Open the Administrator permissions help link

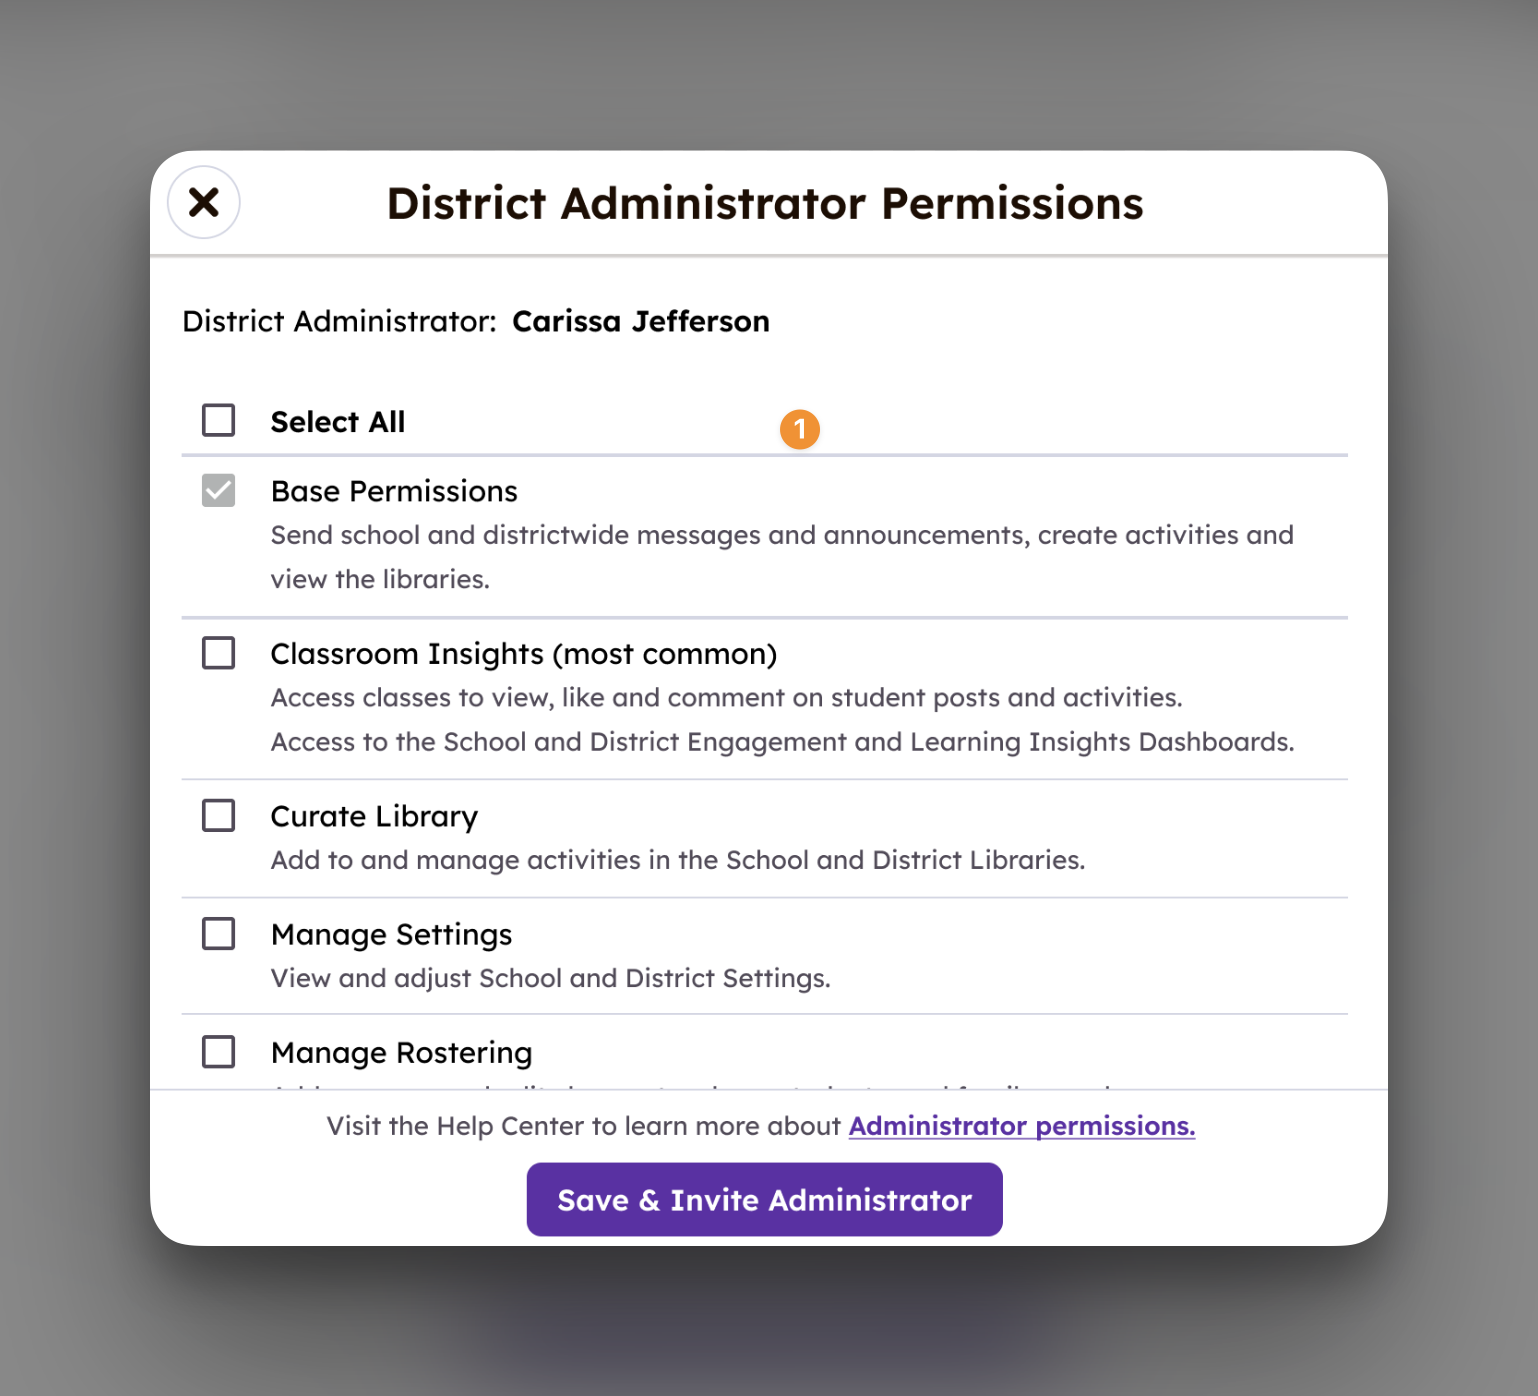coord(1021,1126)
